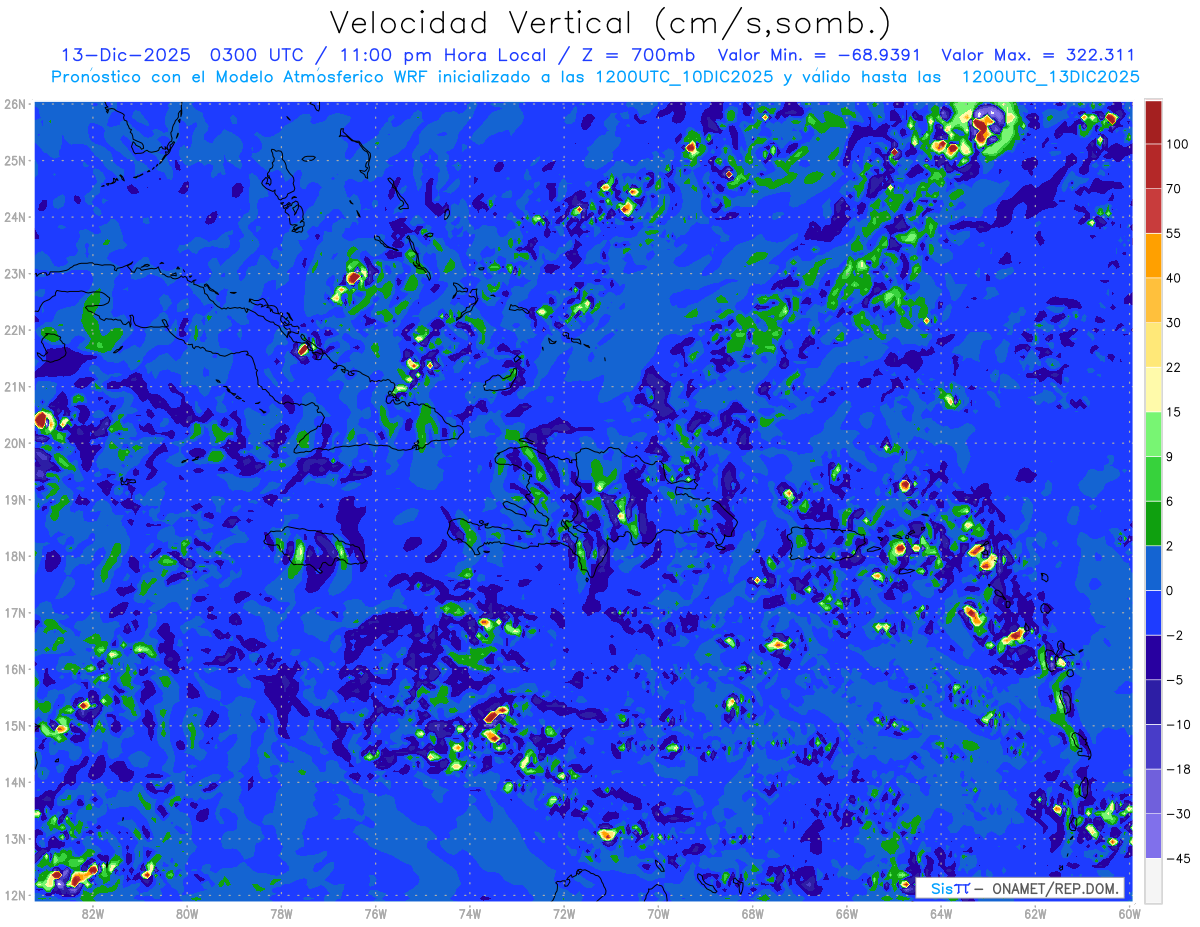Select the date text '13-Dic-2025'

[x=126, y=55]
